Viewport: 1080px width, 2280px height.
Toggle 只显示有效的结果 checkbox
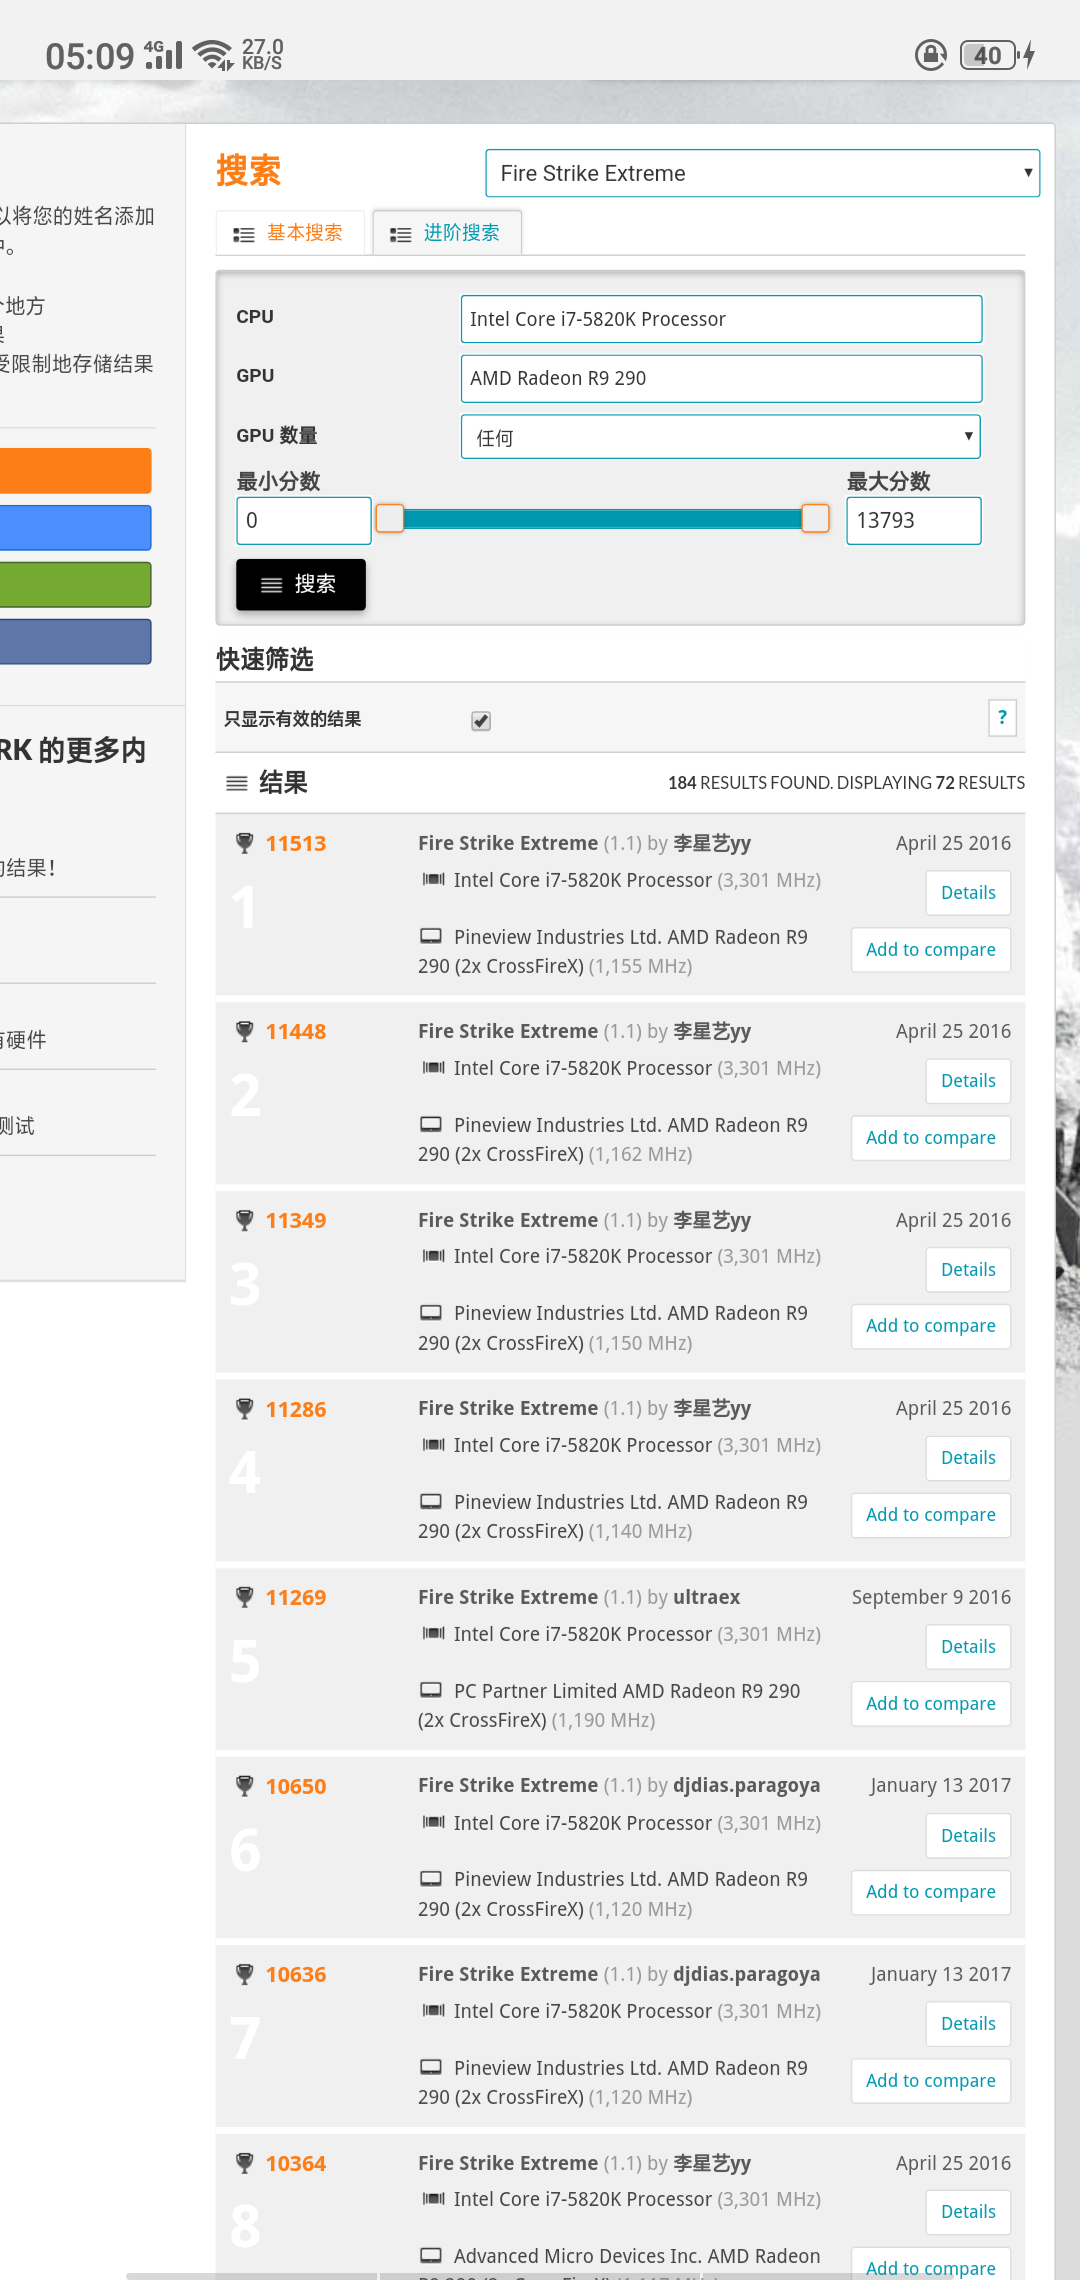click(481, 720)
